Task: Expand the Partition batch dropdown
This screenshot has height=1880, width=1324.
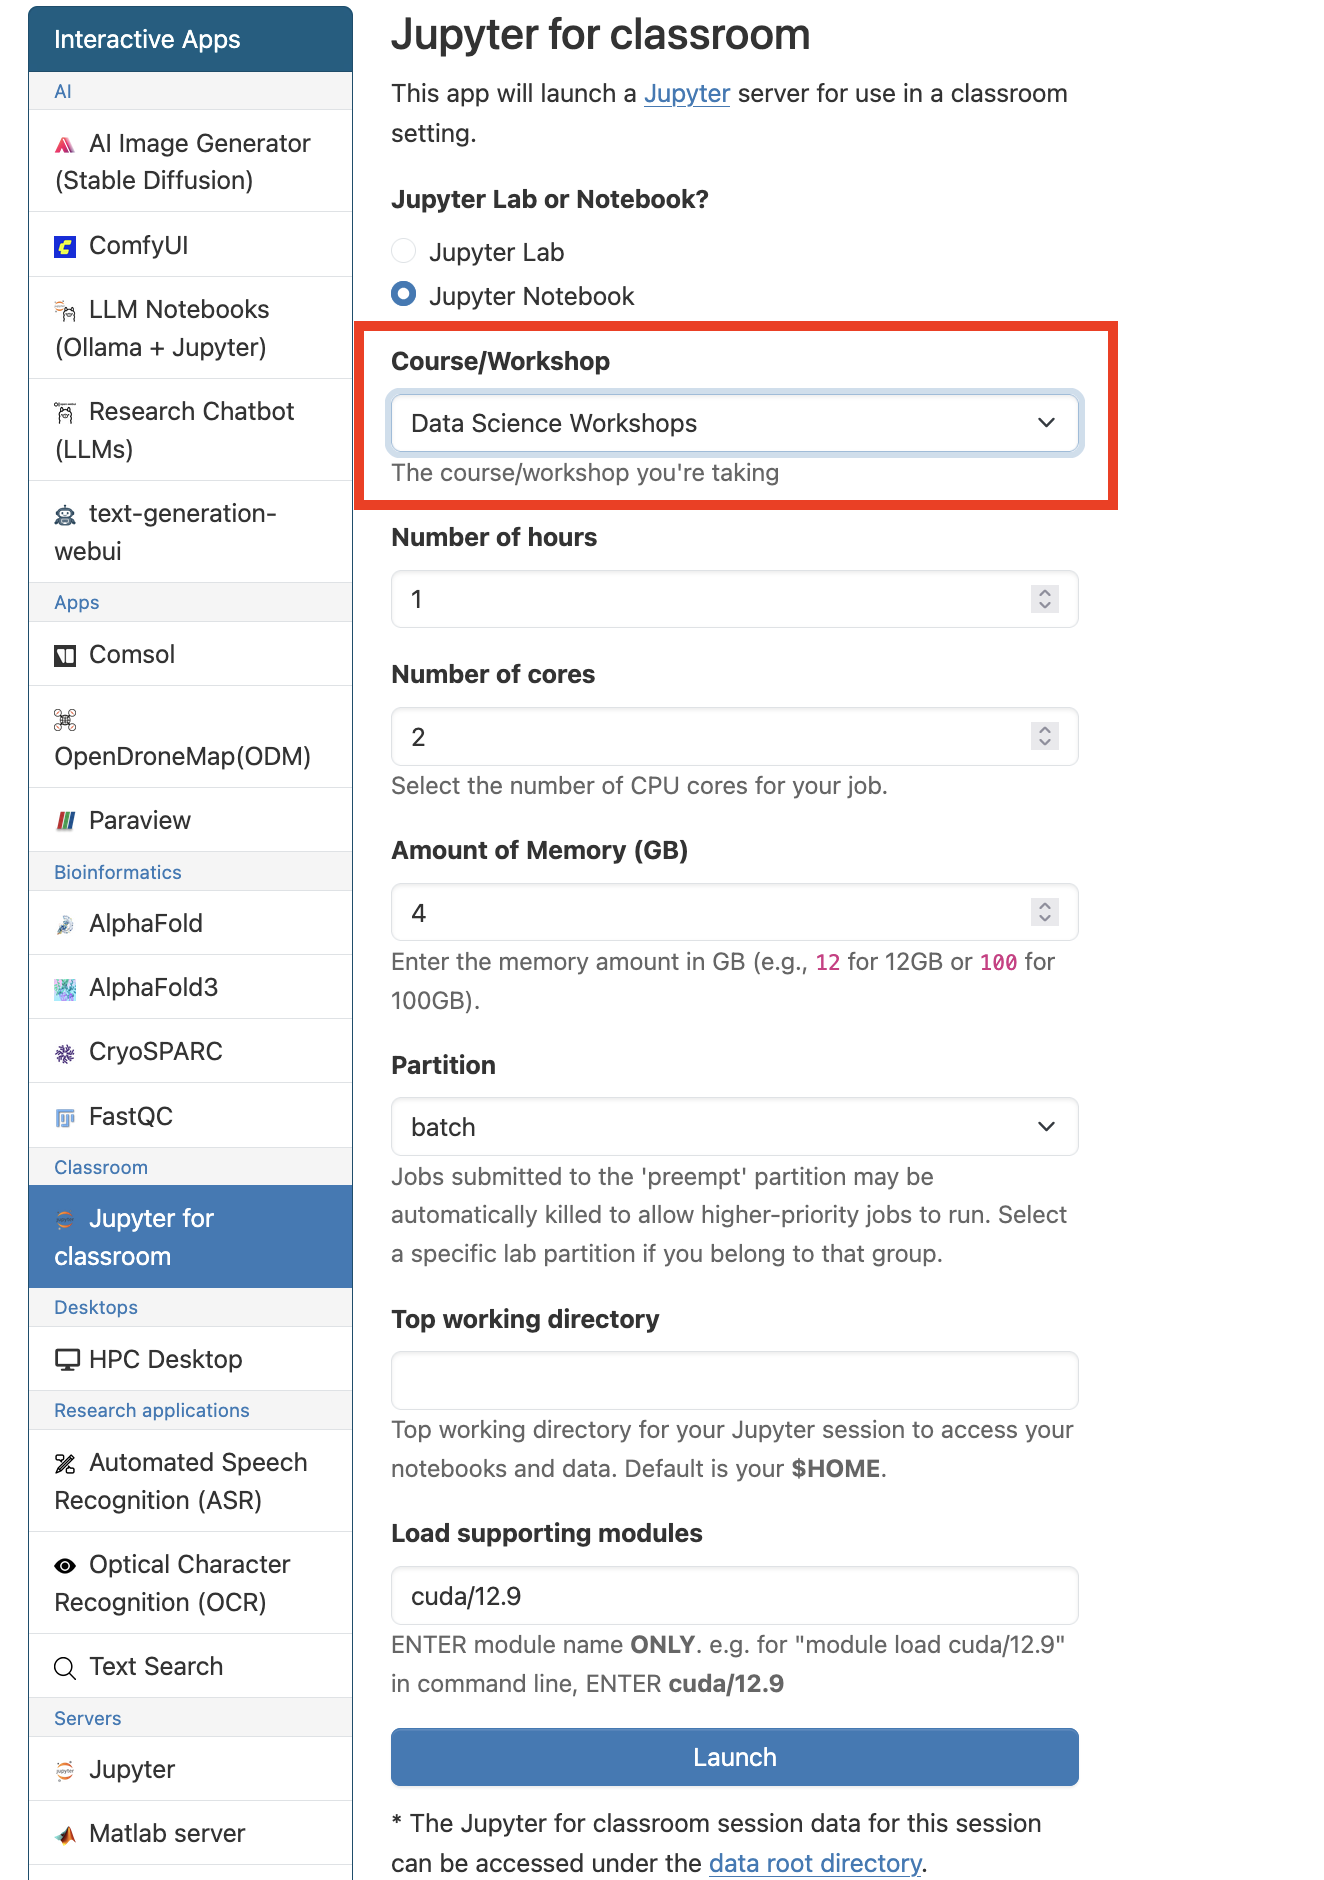Action: pyautogui.click(x=734, y=1127)
